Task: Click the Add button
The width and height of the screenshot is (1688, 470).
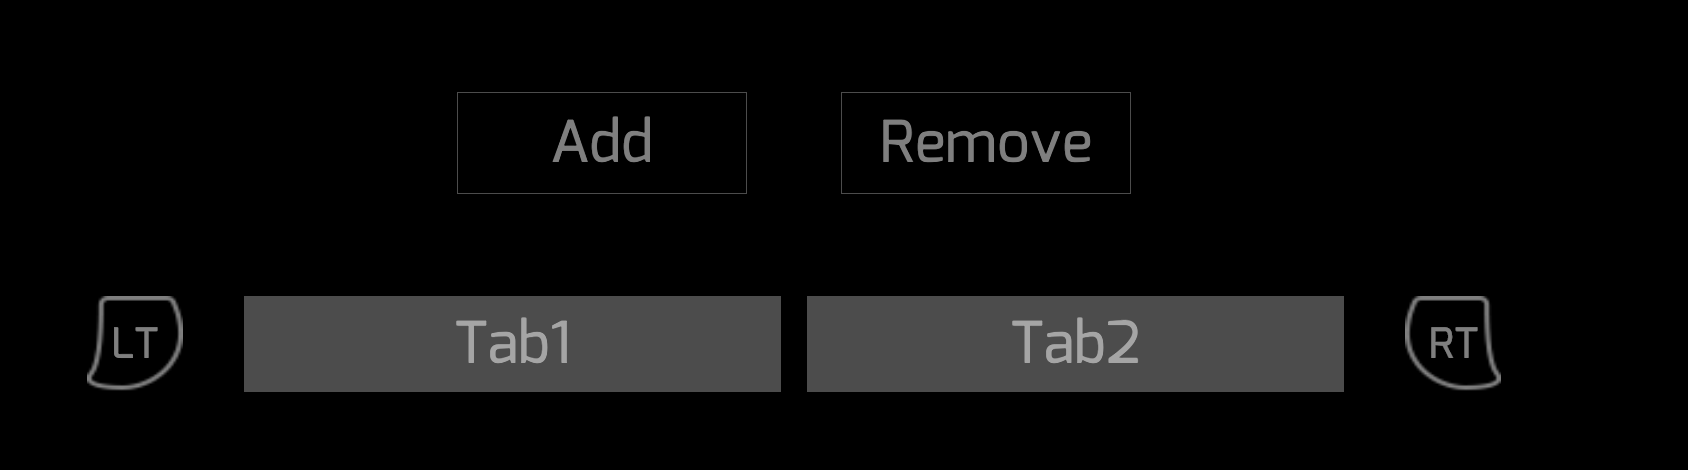Action: tap(602, 143)
